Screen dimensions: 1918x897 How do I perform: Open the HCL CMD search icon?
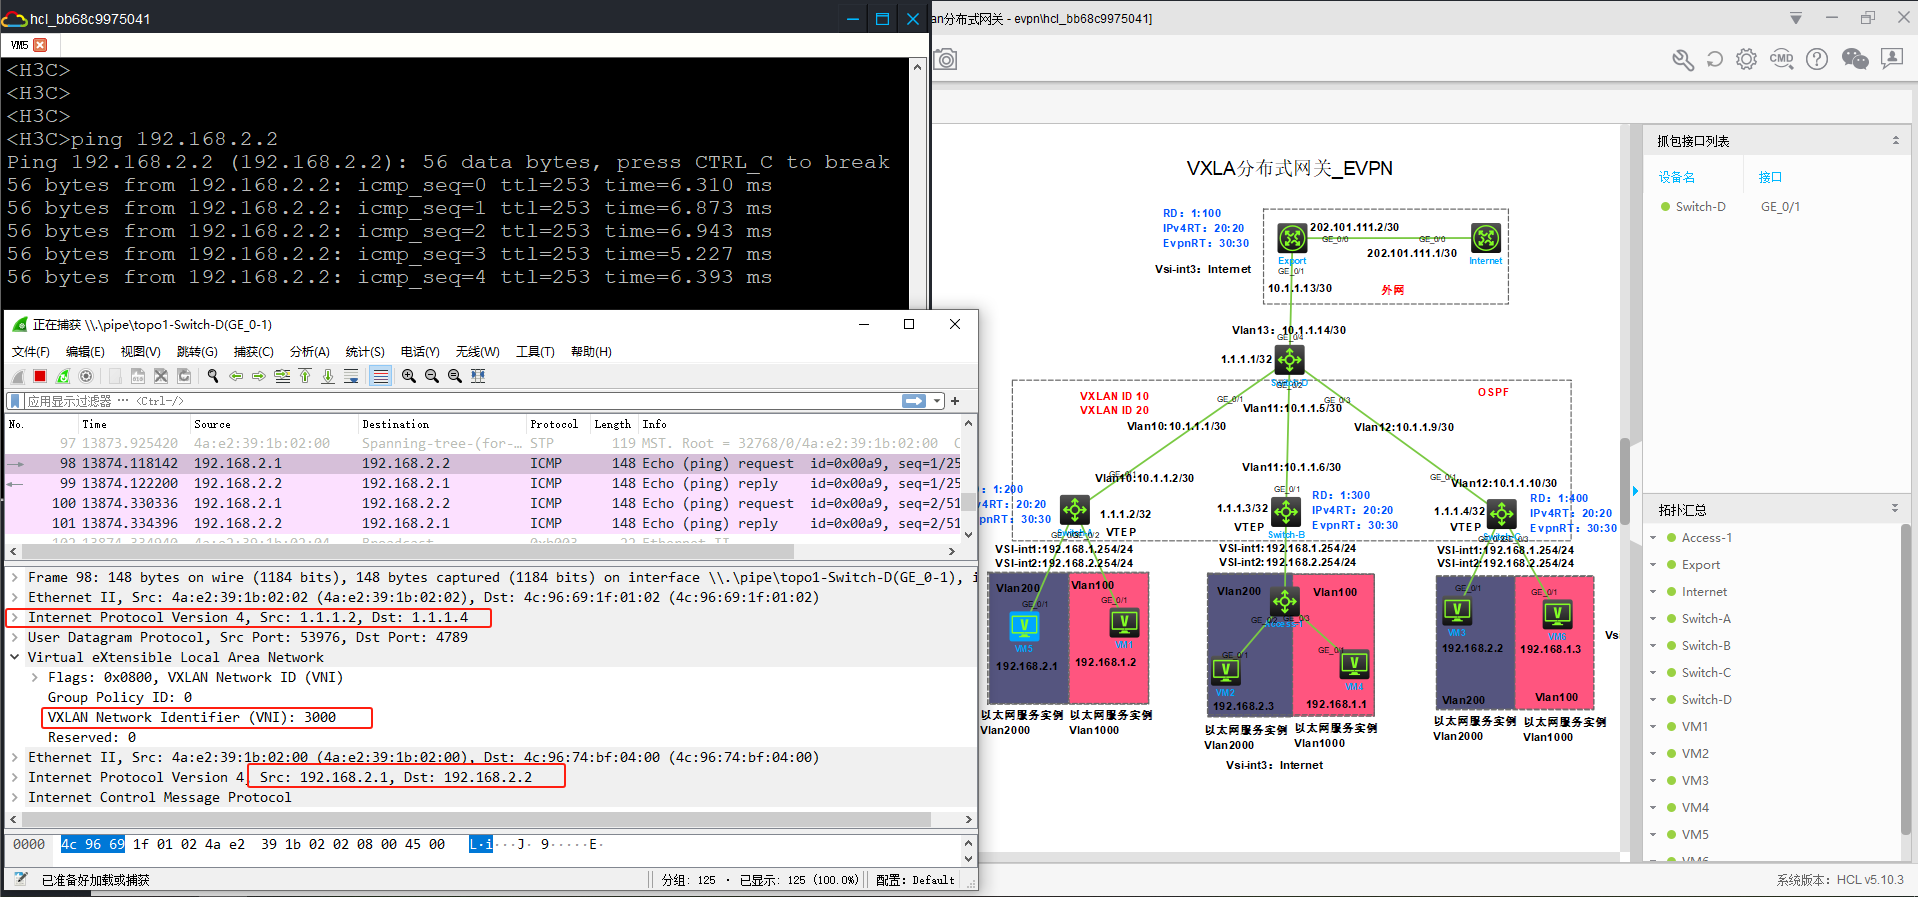[x=1781, y=59]
